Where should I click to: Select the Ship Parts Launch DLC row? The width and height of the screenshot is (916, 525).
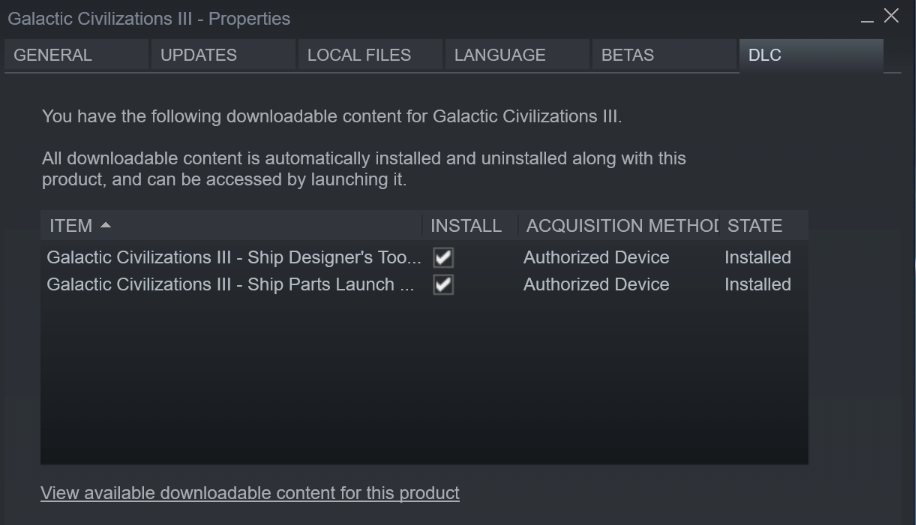coord(230,285)
